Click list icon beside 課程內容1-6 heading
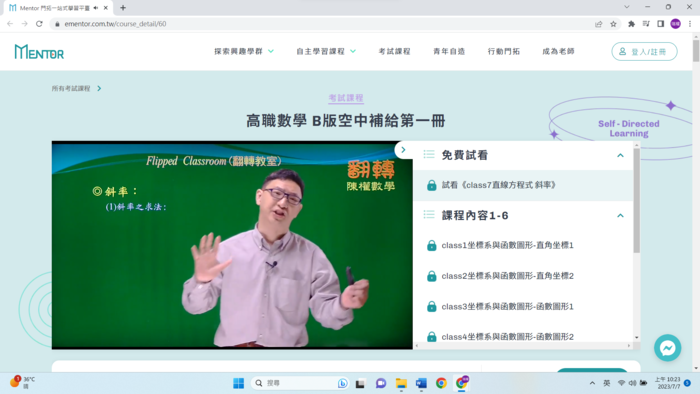The image size is (700, 394). pos(429,215)
